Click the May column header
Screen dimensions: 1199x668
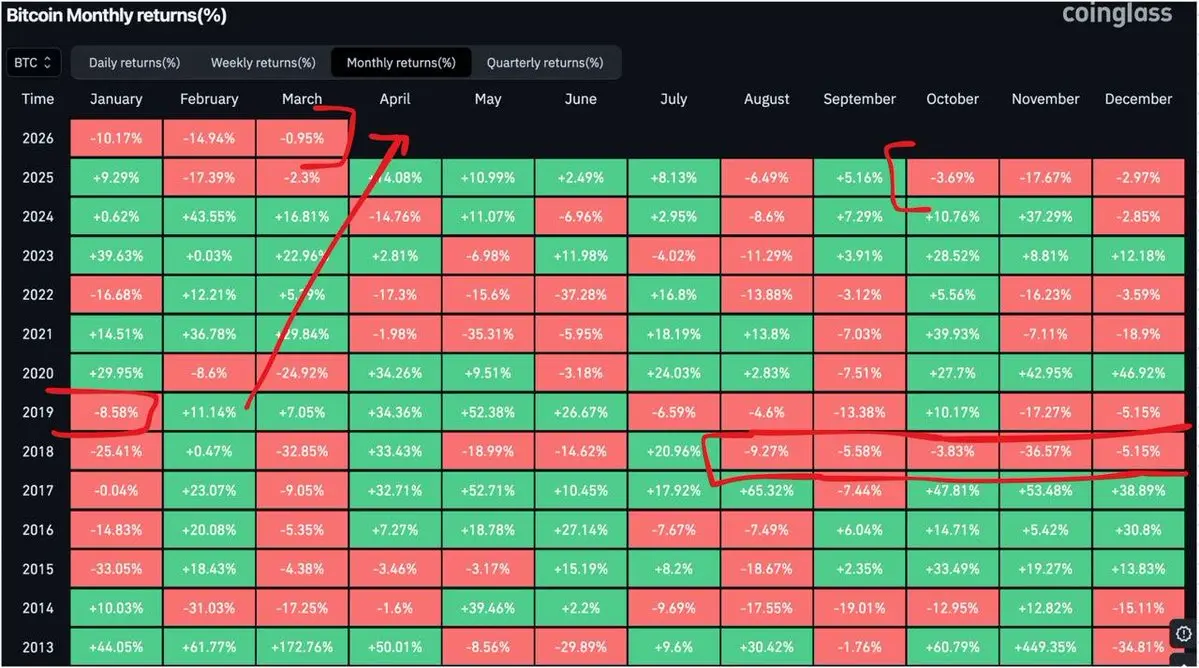click(x=488, y=99)
